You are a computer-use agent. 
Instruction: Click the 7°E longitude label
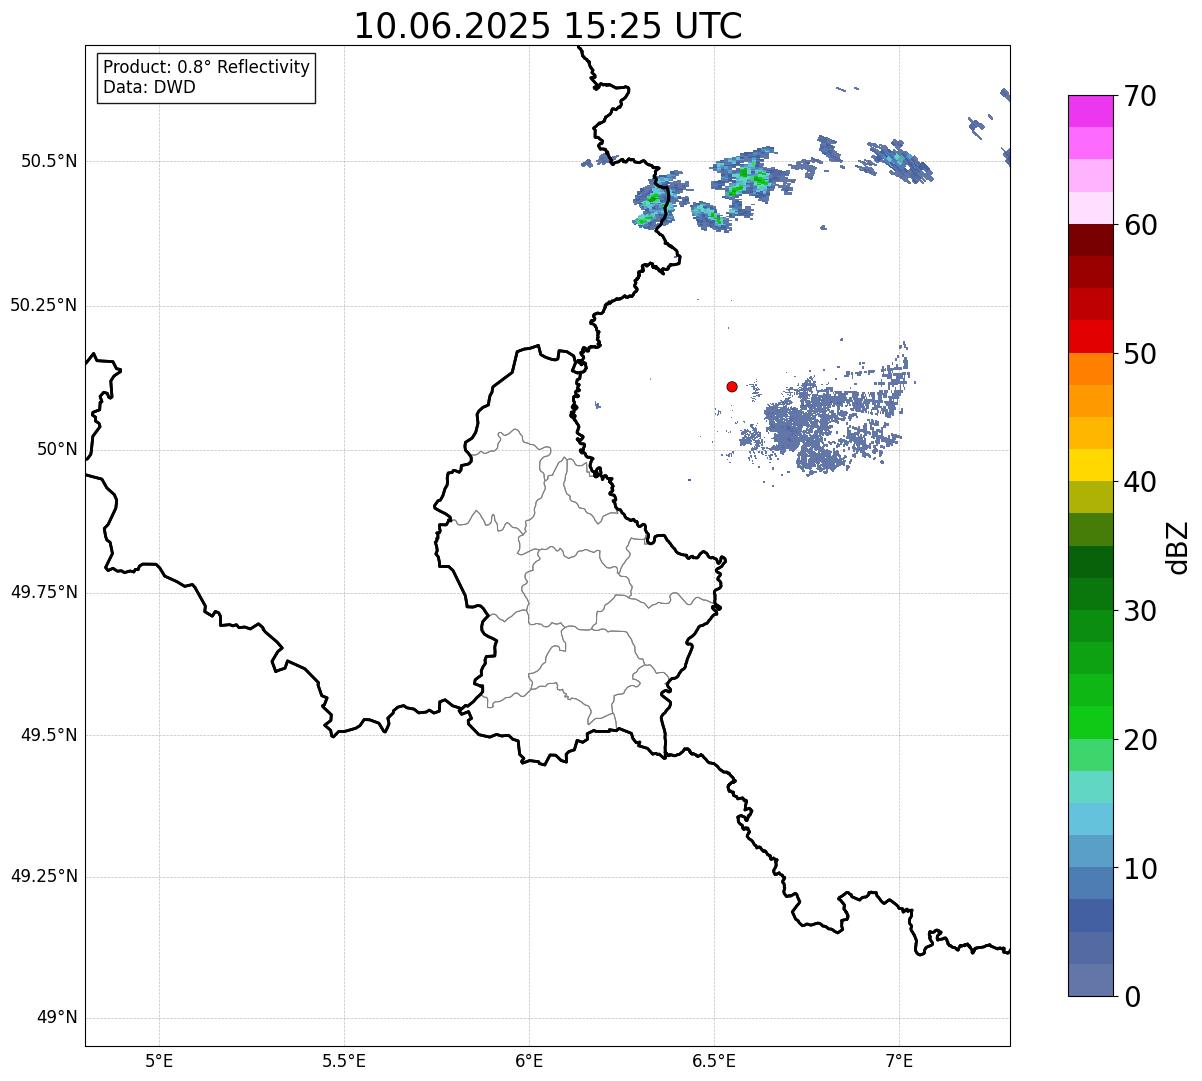coord(899,1061)
